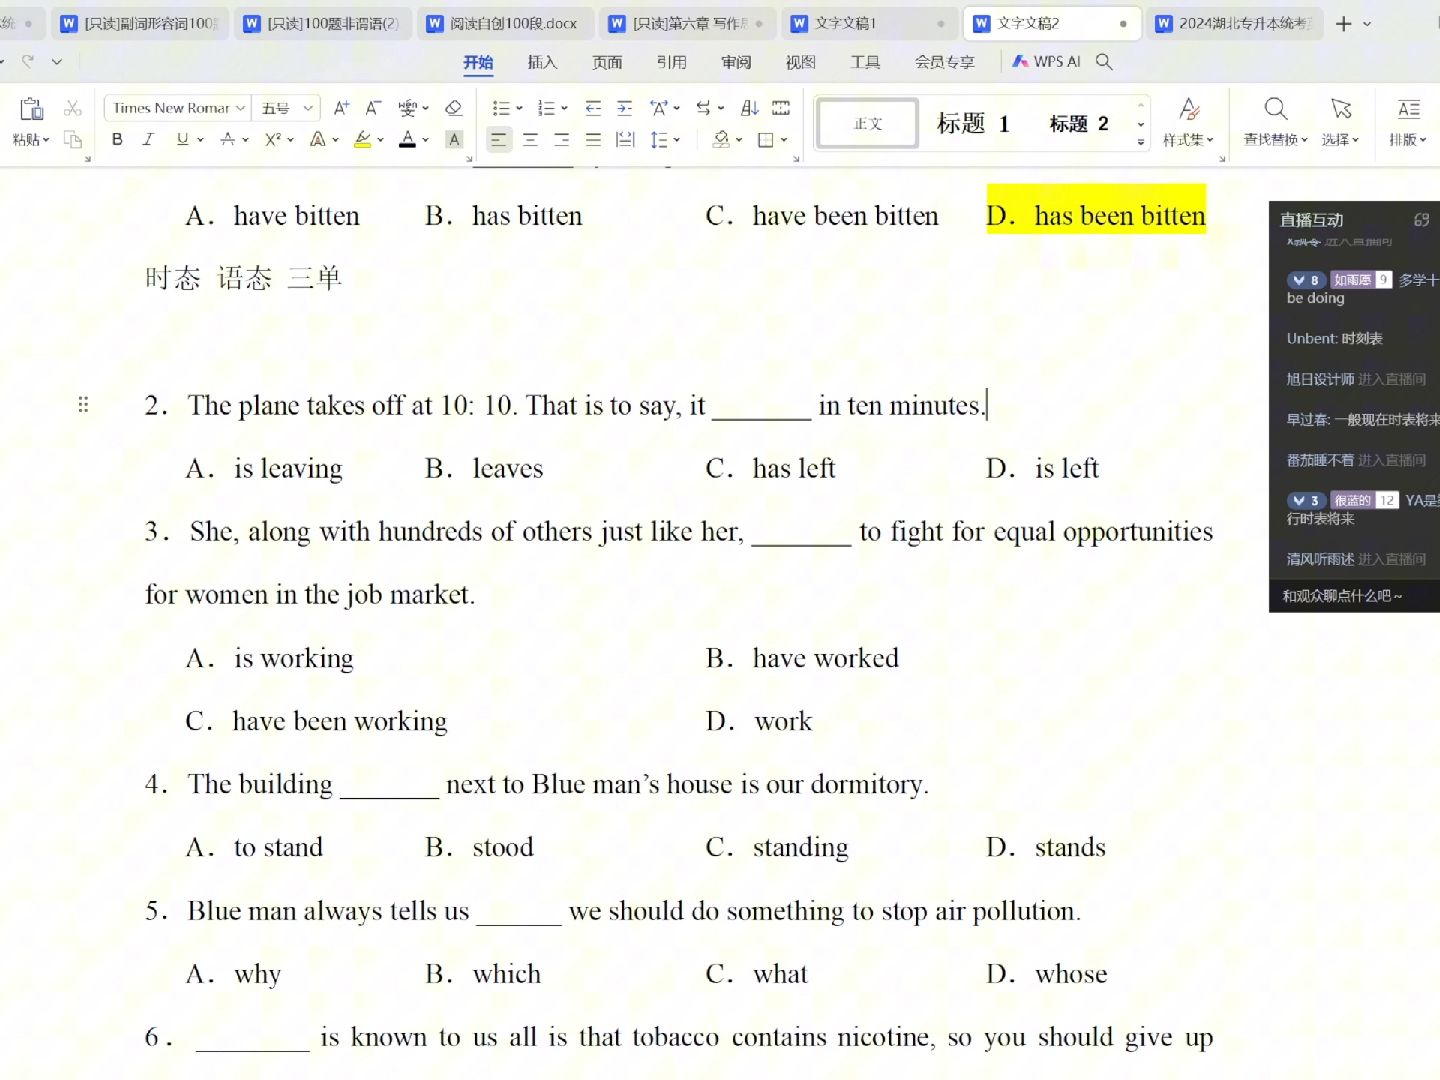Image resolution: width=1440 pixels, height=1080 pixels.
Task: Toggle Italic formatting
Action: 148,140
